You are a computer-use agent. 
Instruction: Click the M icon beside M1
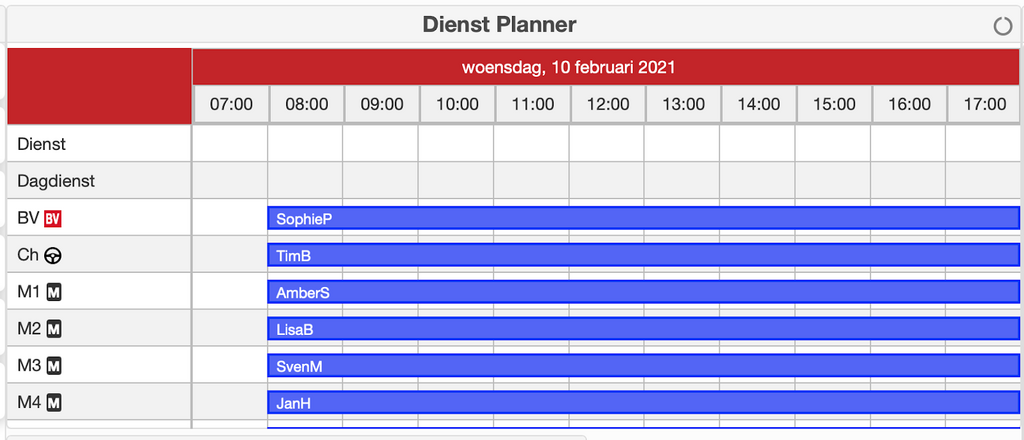point(55,292)
